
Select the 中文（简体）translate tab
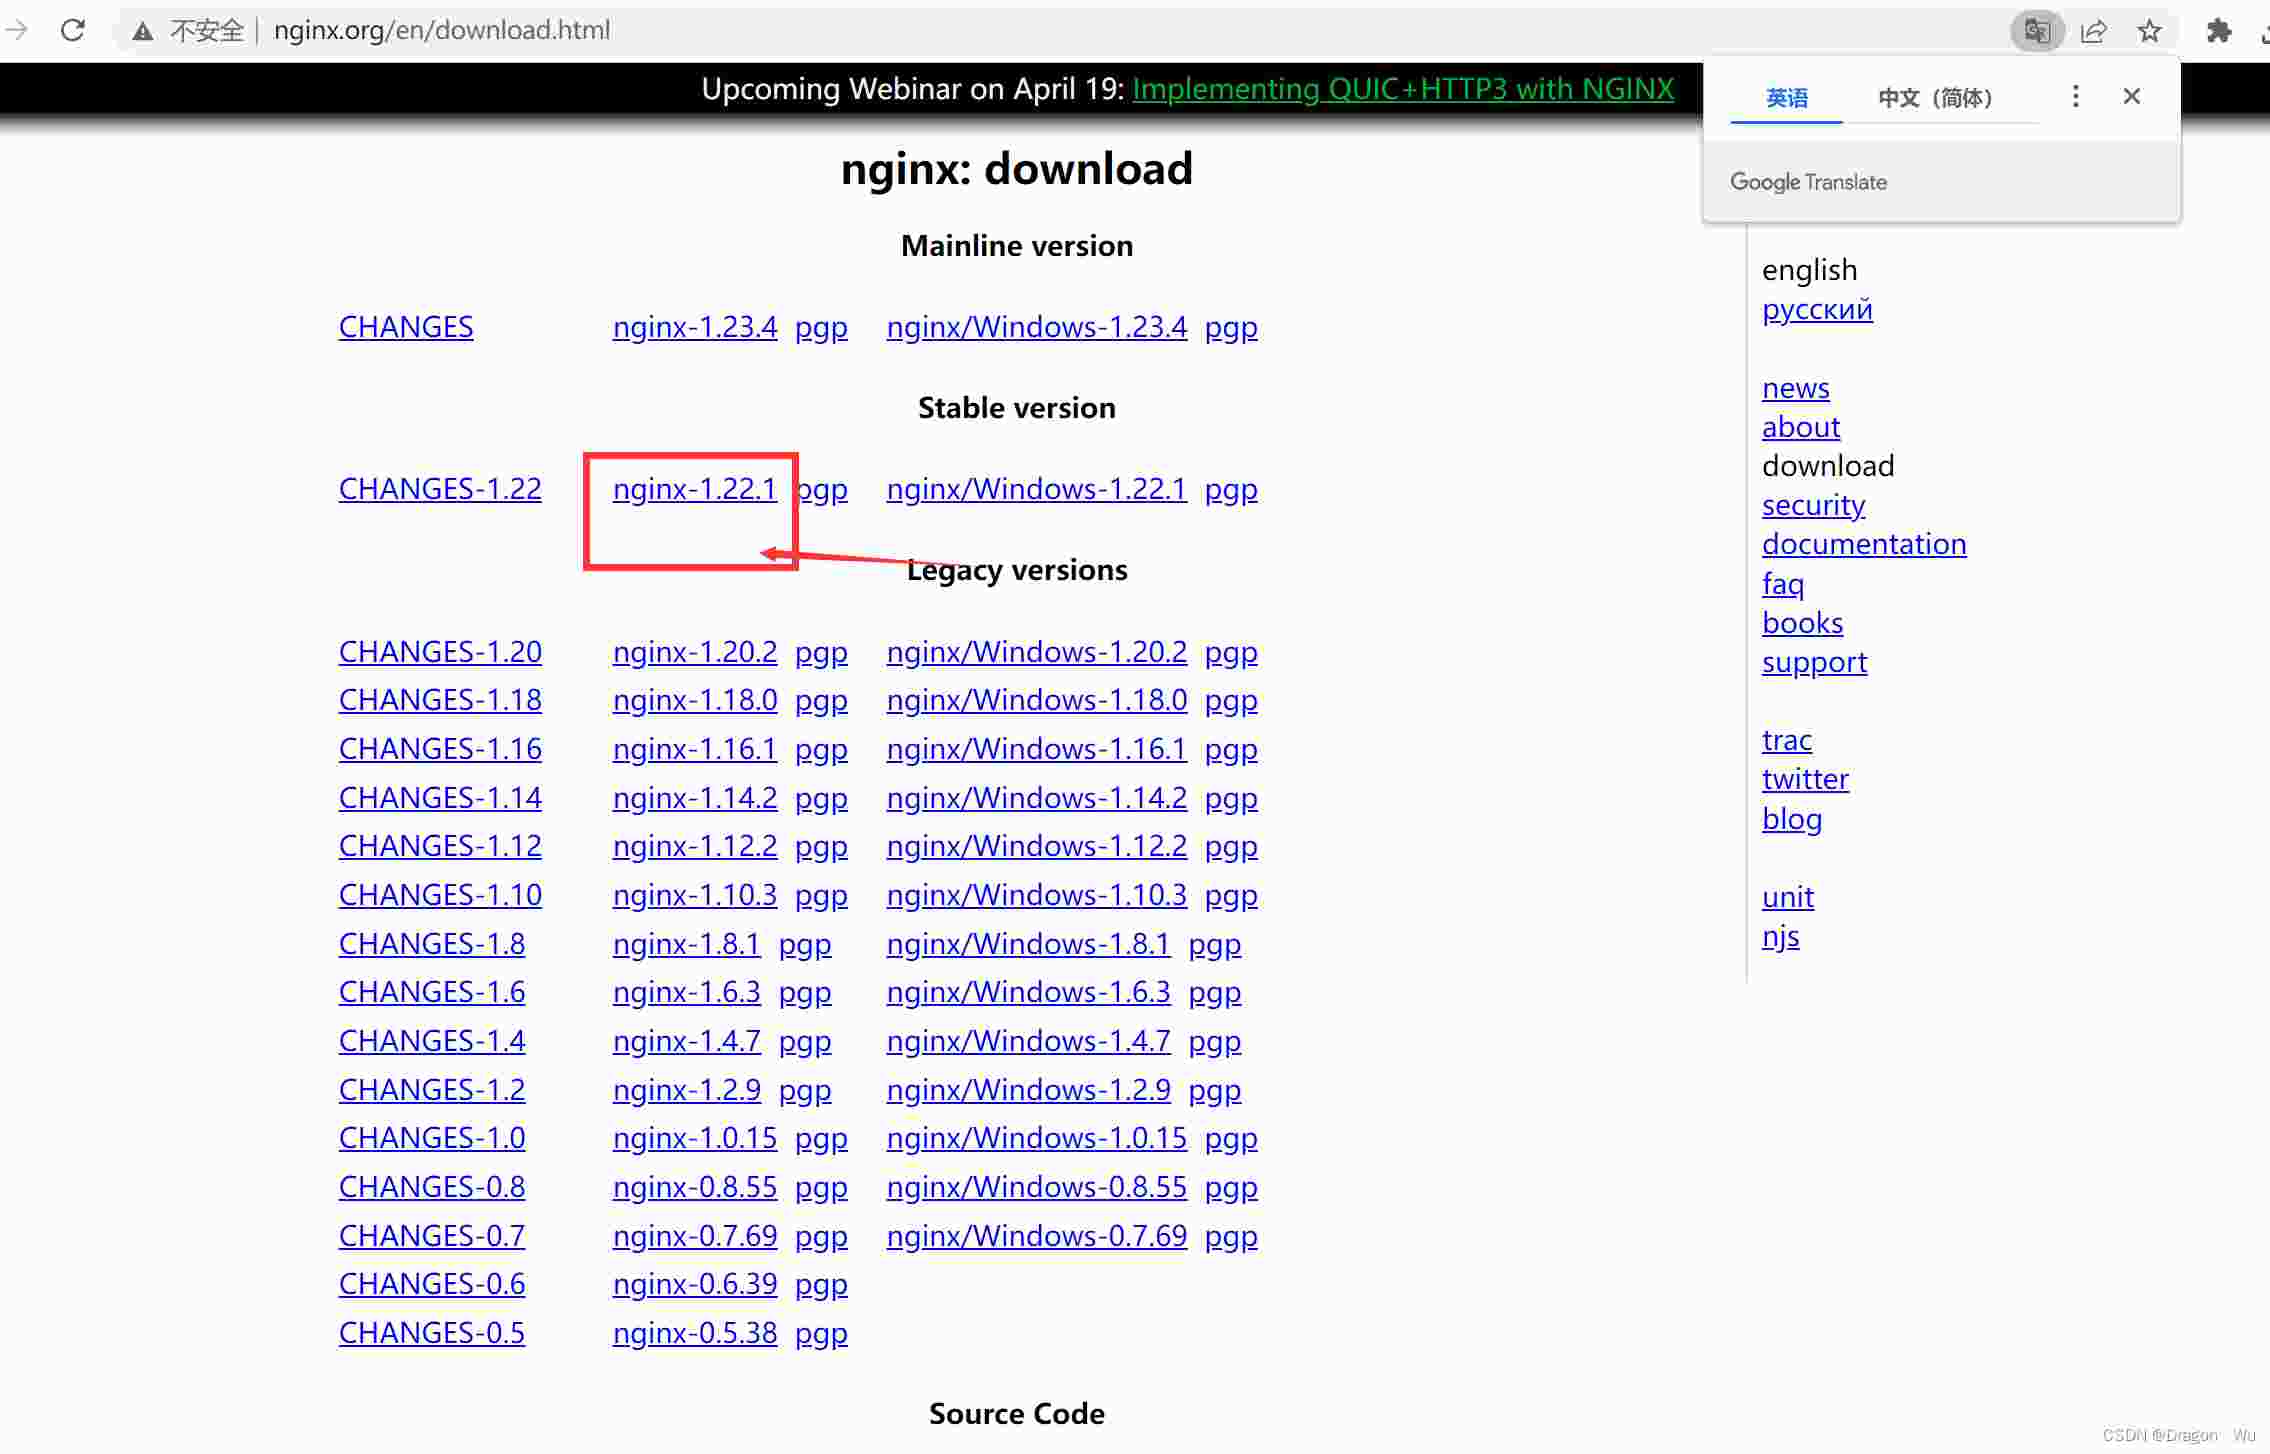click(1935, 98)
